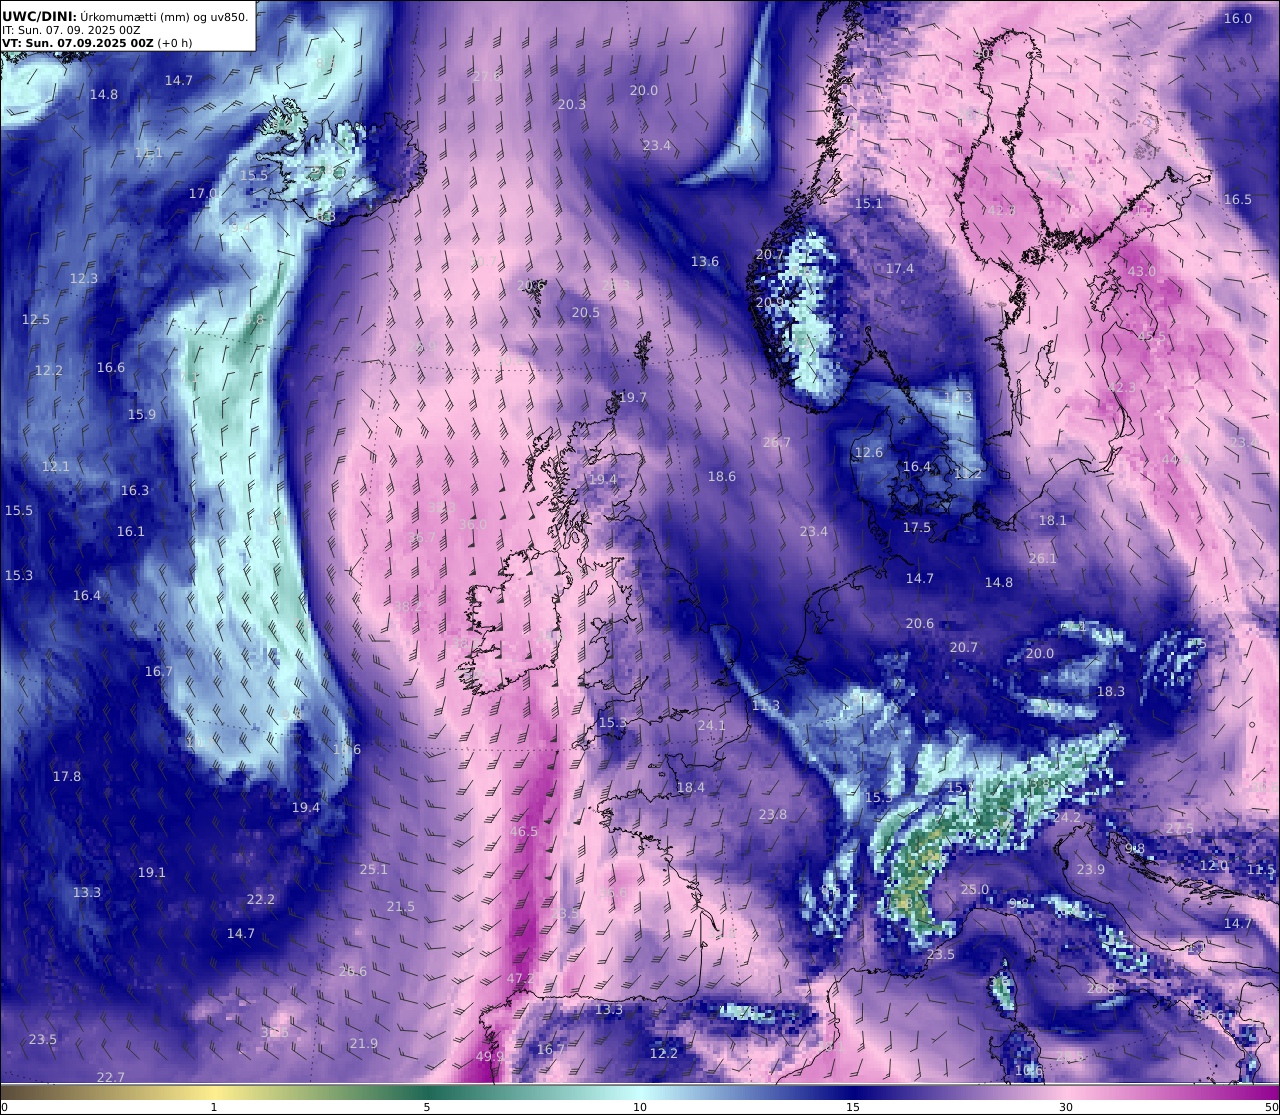Click the 'IT: Sun. 07. 09. 2025 00Z' line
Screen dimensions: 1280x1115
point(71,30)
